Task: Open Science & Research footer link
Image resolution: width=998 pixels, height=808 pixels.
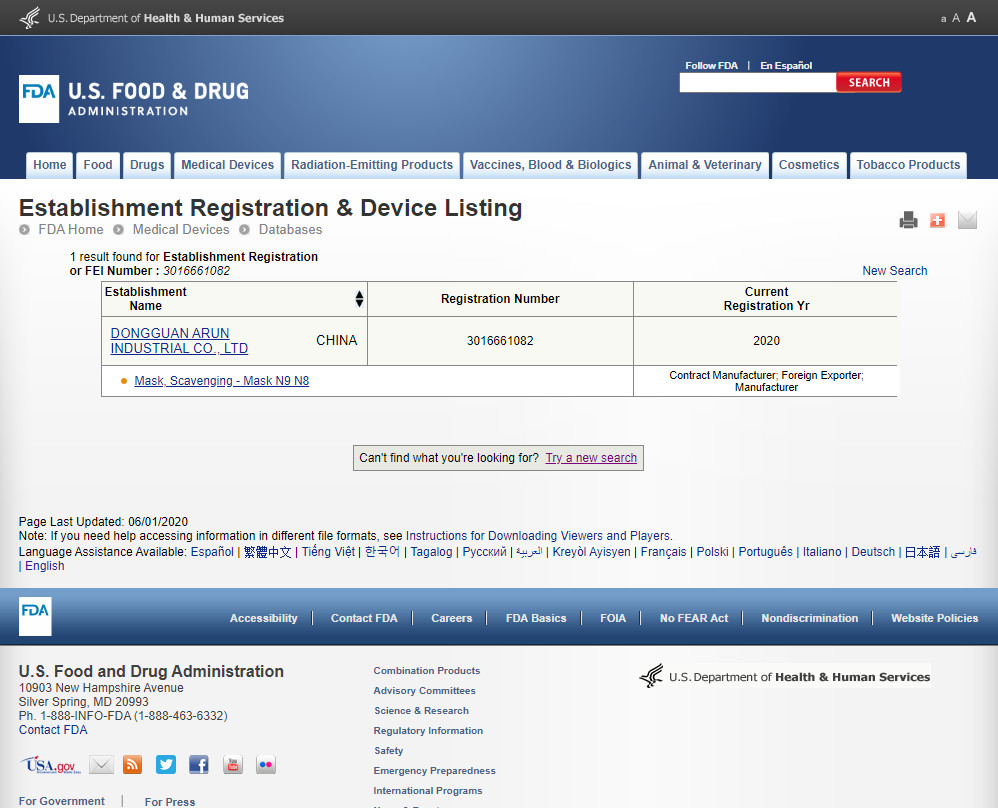Action: (x=421, y=711)
